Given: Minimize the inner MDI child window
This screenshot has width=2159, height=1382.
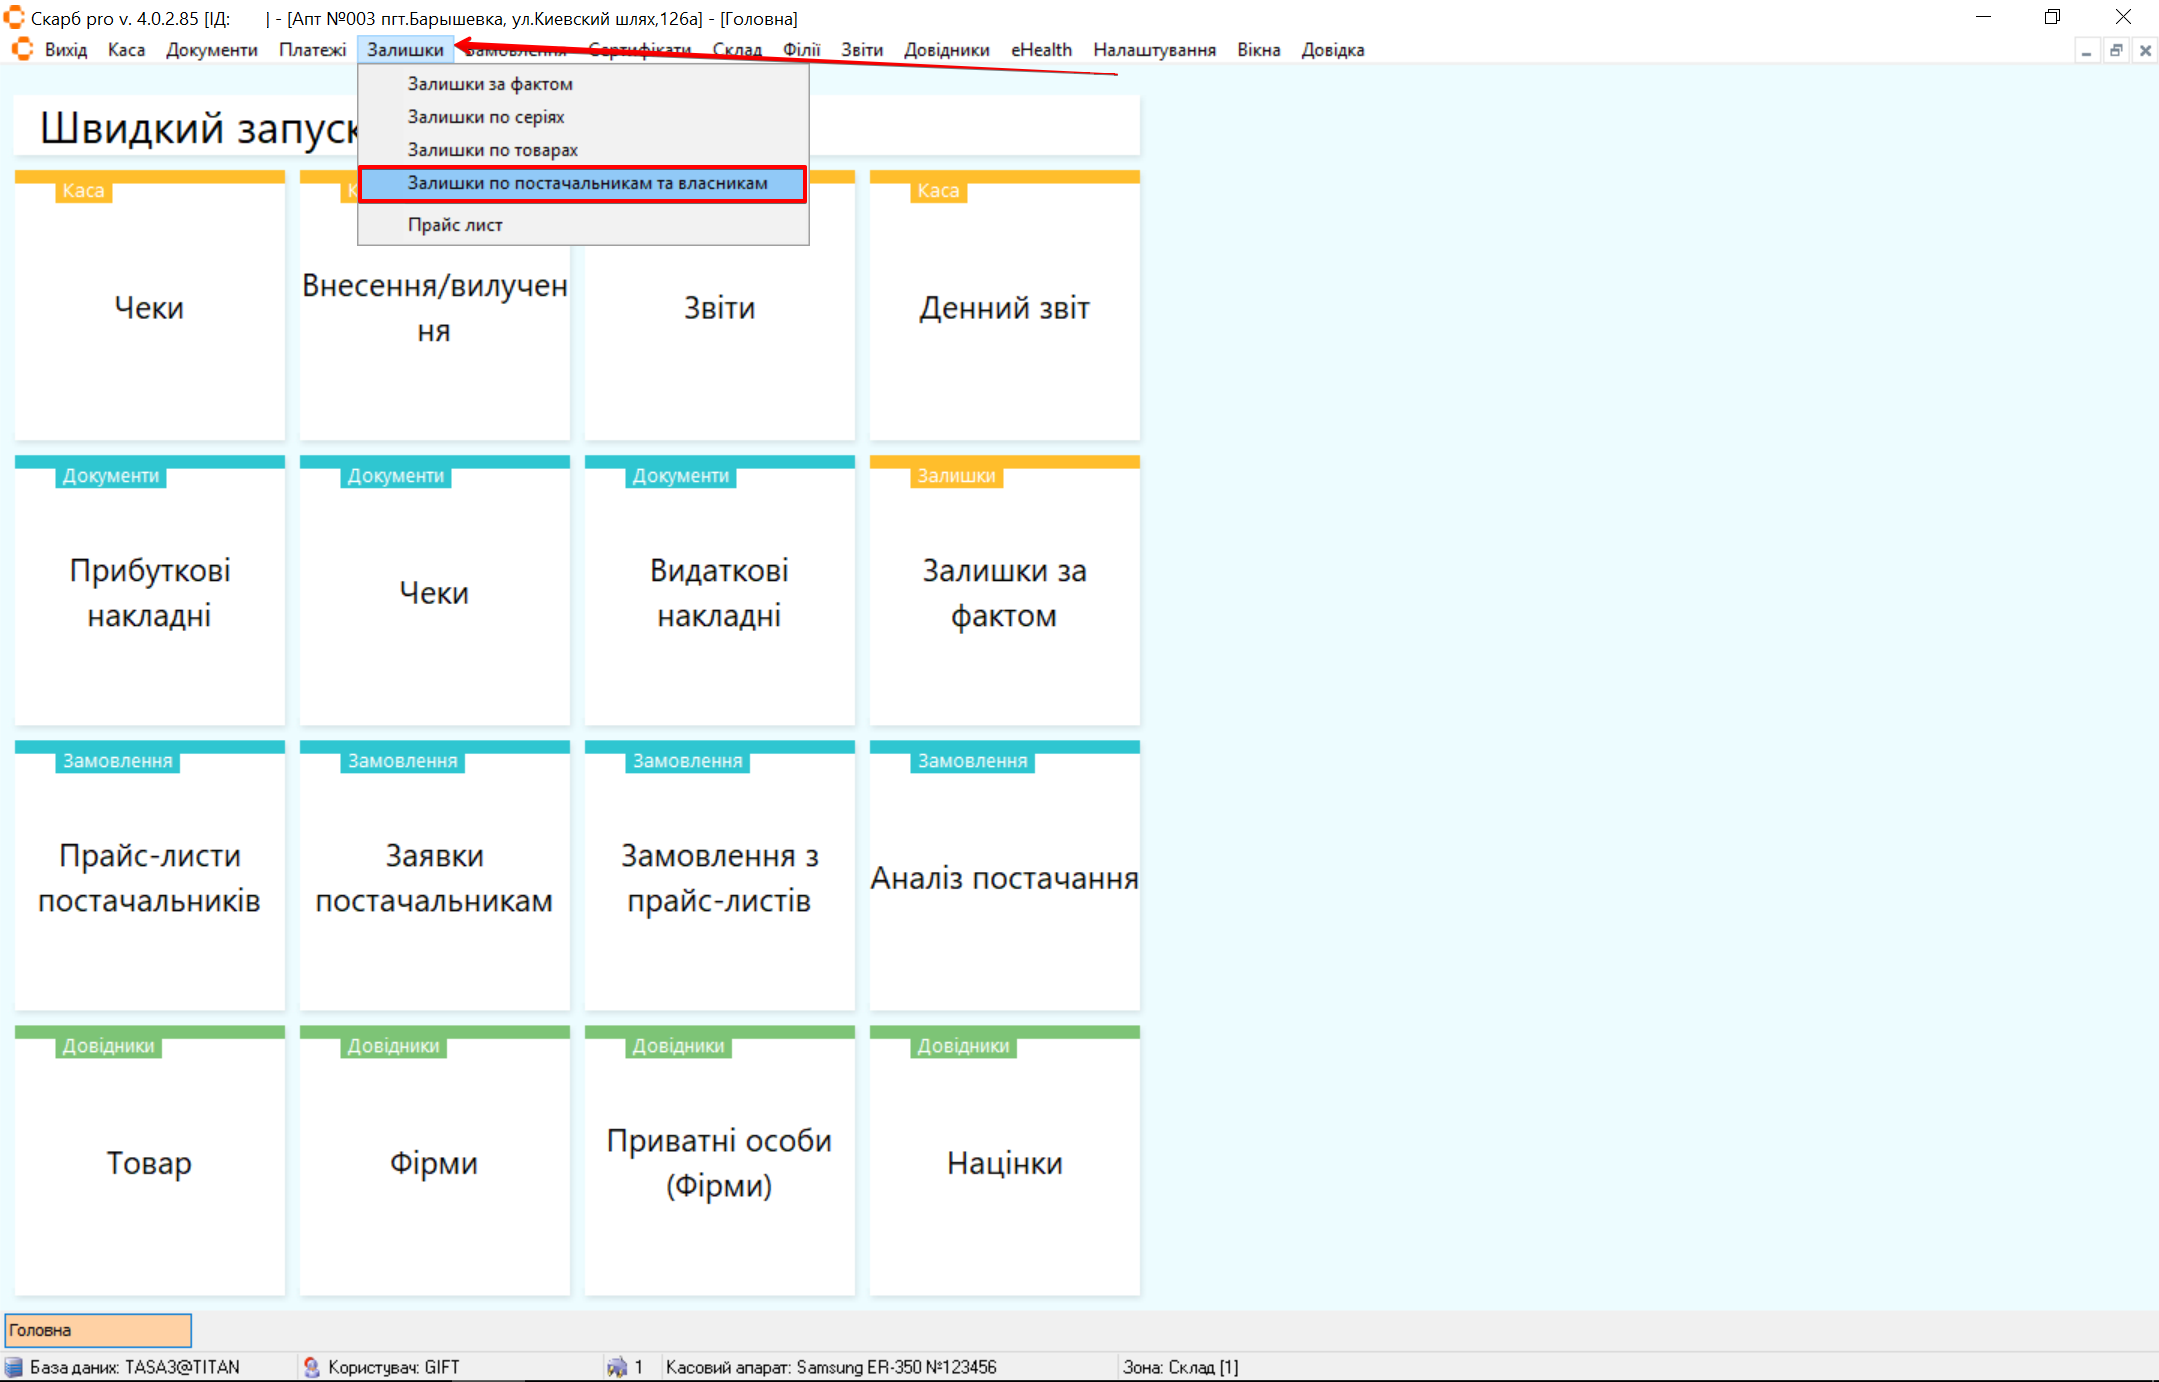Looking at the screenshot, I should click(2086, 50).
